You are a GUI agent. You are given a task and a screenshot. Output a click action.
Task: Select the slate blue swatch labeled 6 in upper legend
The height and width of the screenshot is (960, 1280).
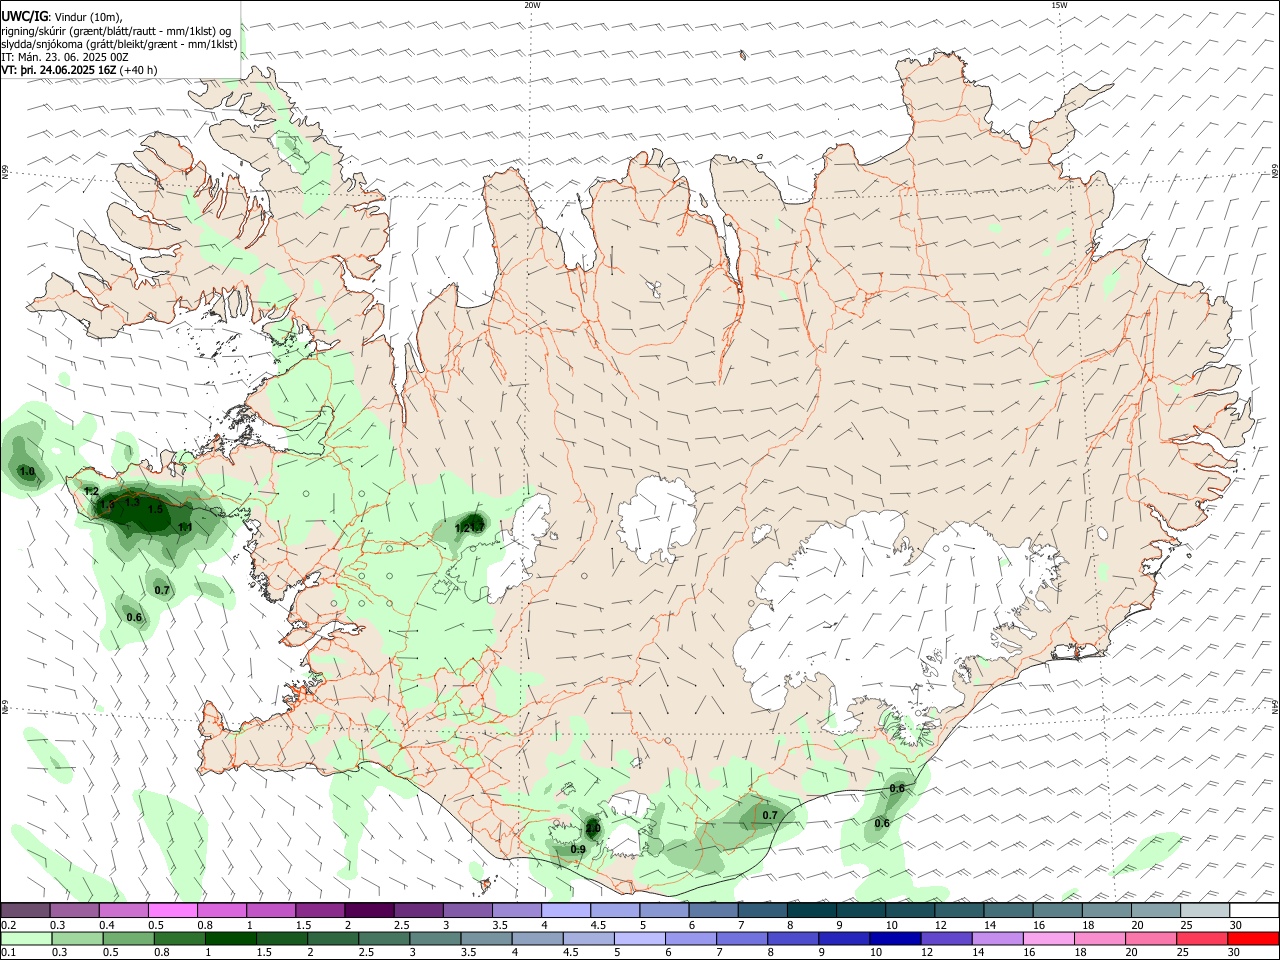pos(714,911)
